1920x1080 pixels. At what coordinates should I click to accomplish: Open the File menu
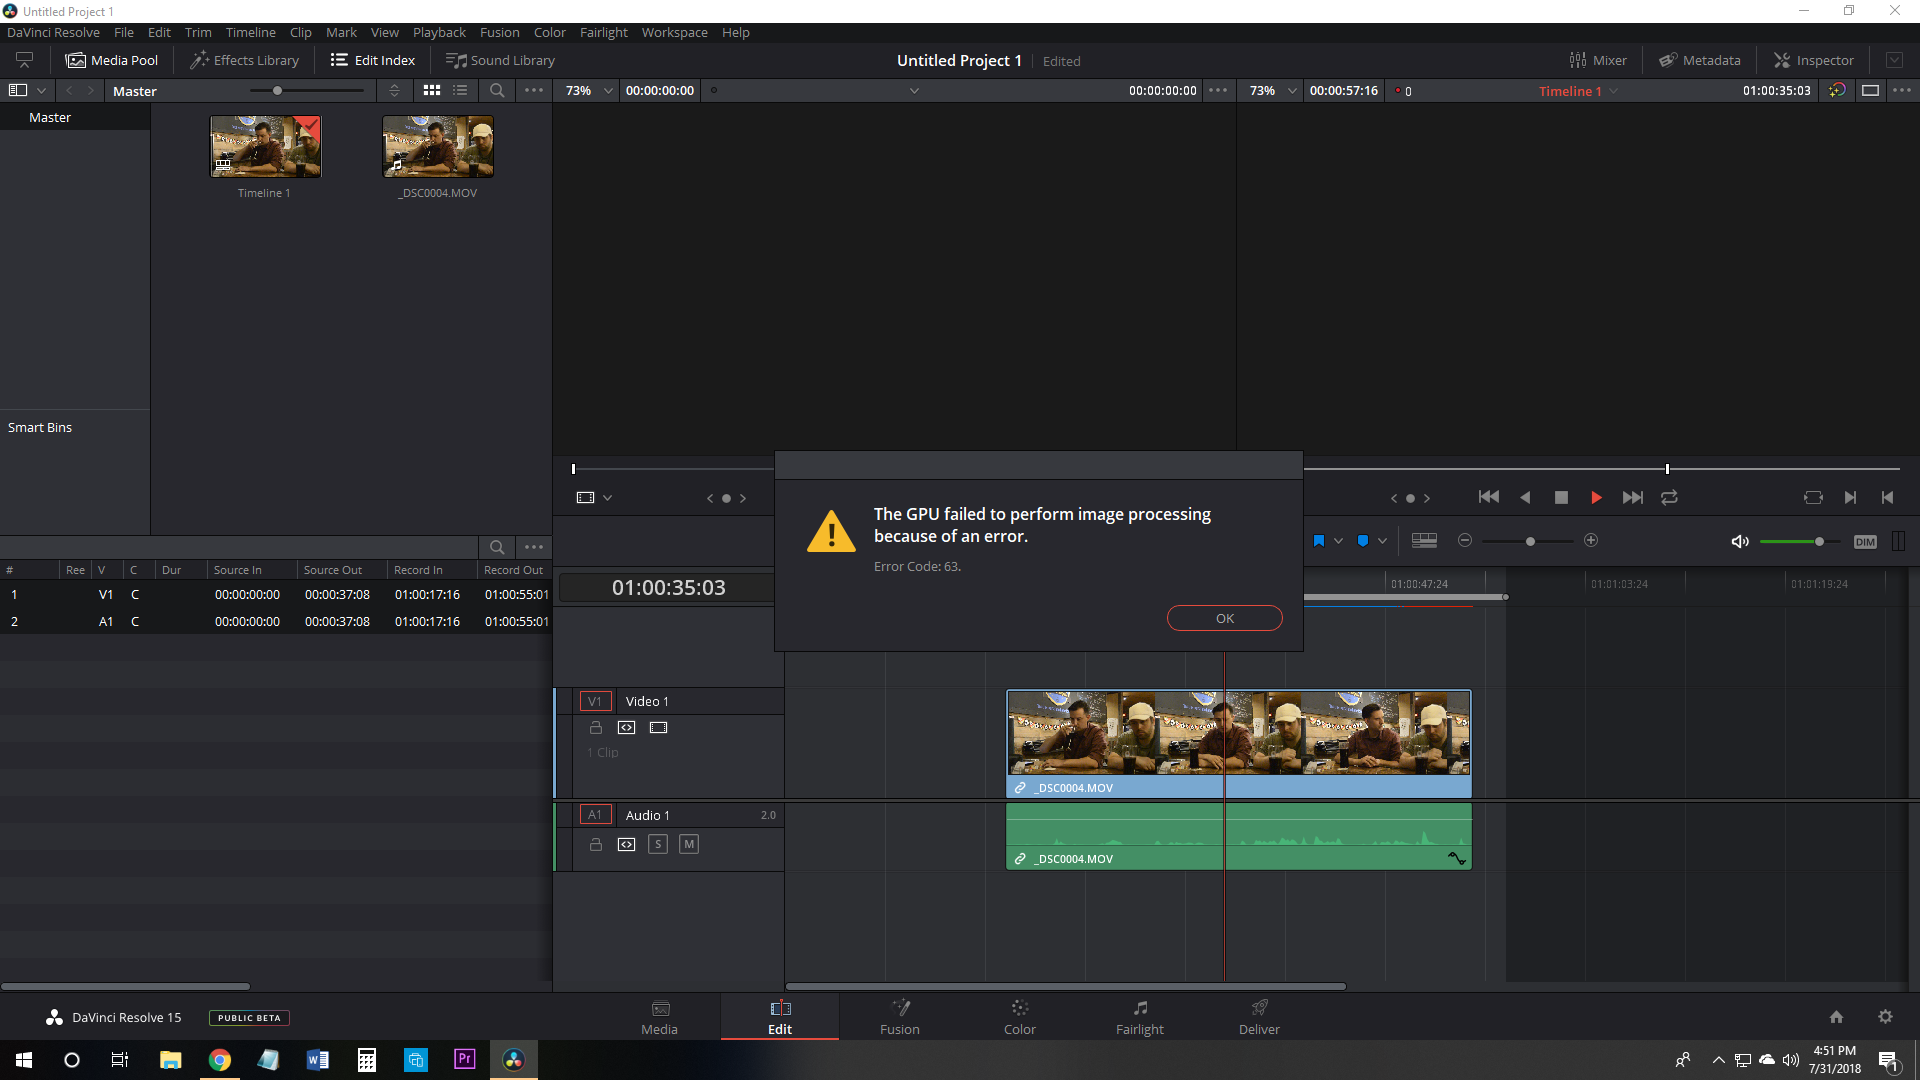point(124,32)
